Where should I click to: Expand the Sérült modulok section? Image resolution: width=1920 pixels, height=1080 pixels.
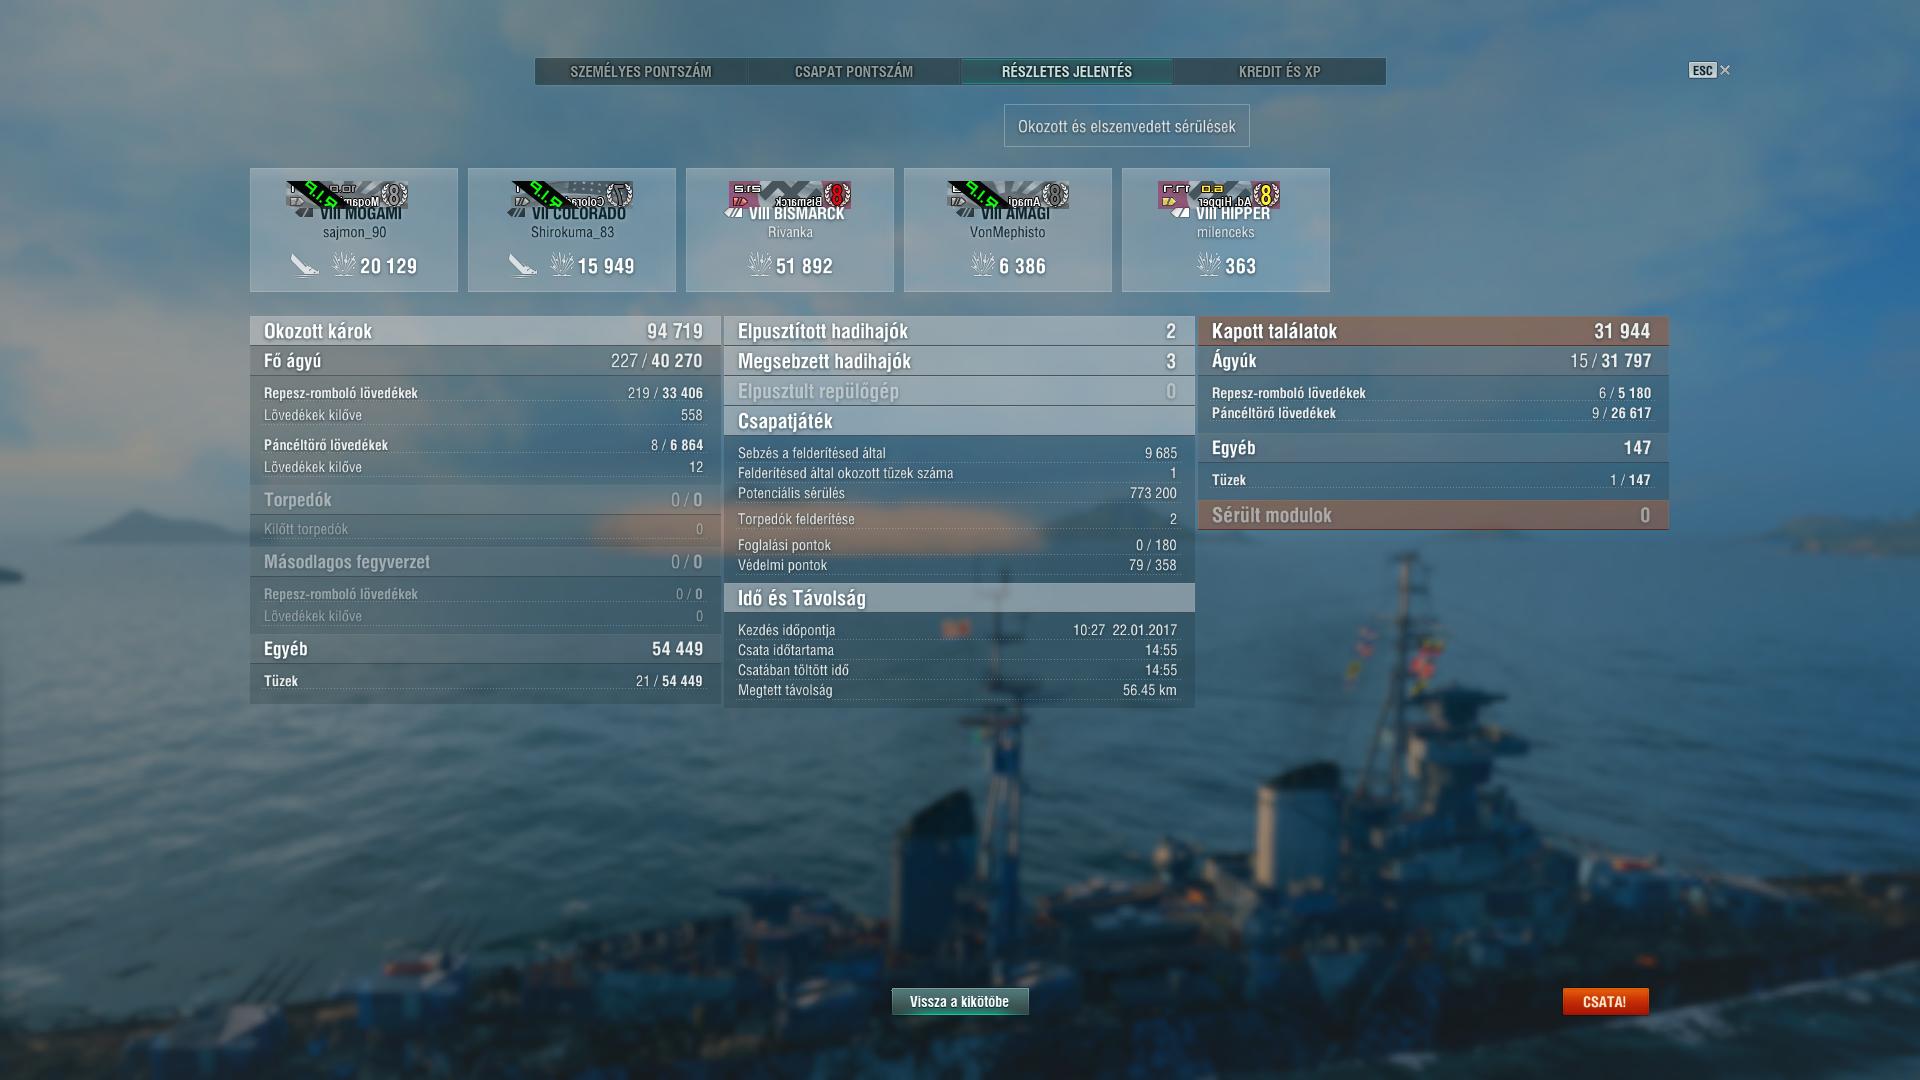click(1433, 515)
